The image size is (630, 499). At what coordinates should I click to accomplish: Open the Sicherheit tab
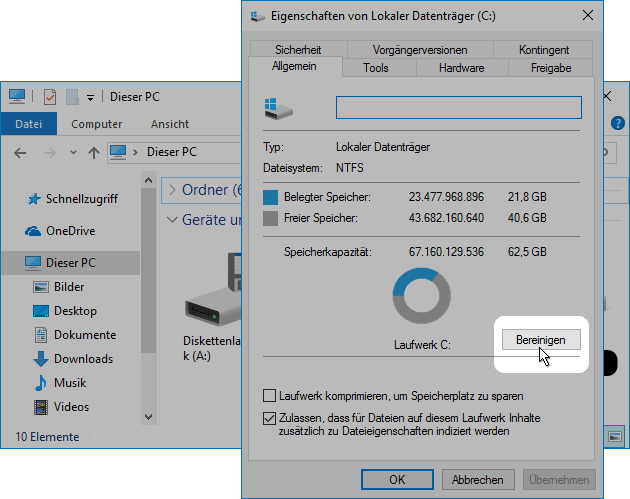click(298, 50)
